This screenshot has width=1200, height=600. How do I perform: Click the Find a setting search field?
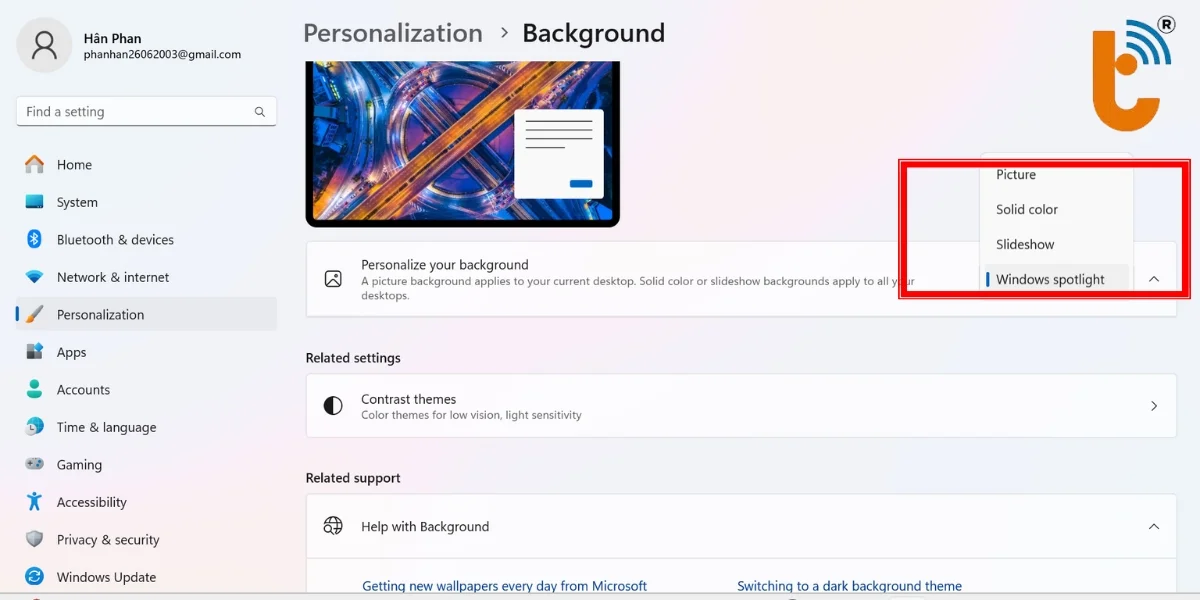coord(146,112)
